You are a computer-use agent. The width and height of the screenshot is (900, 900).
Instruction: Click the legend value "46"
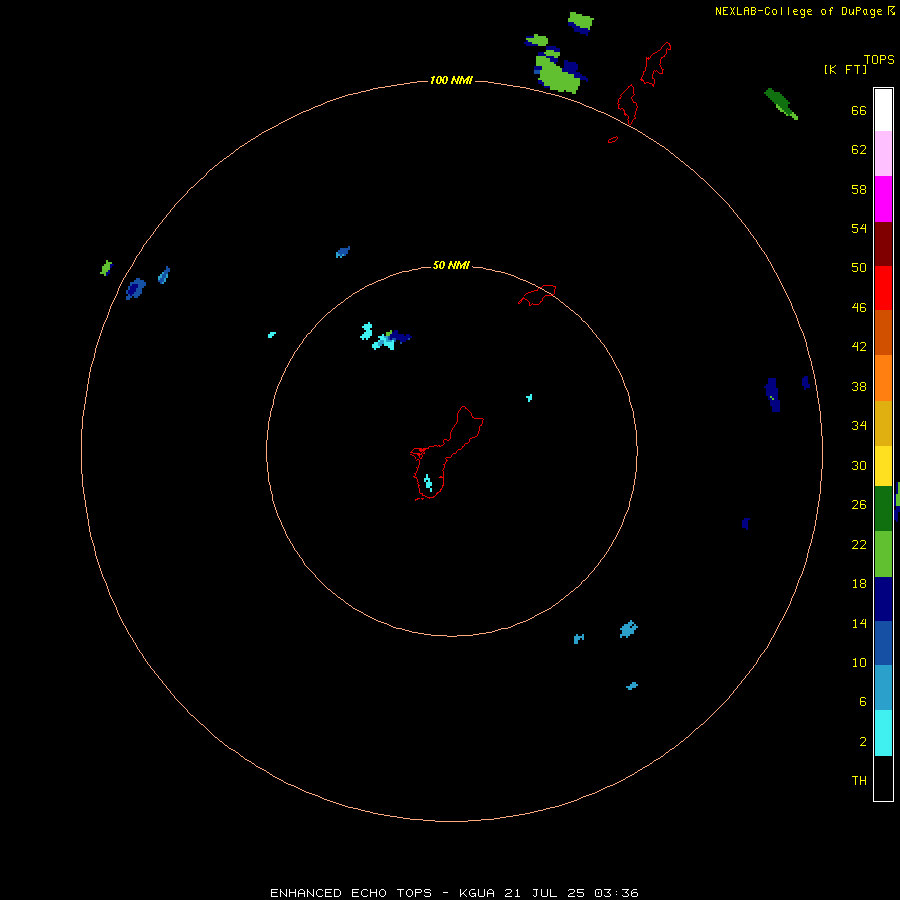(x=859, y=308)
